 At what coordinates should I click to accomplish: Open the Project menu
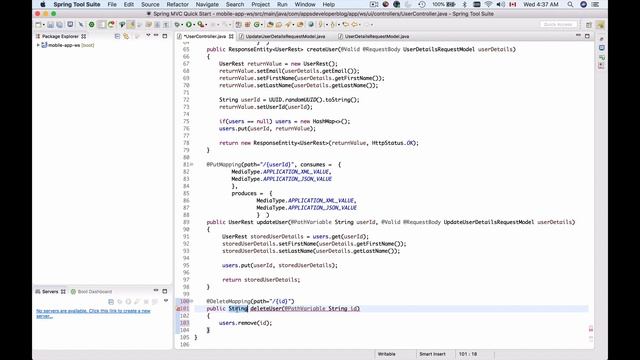[260, 4]
